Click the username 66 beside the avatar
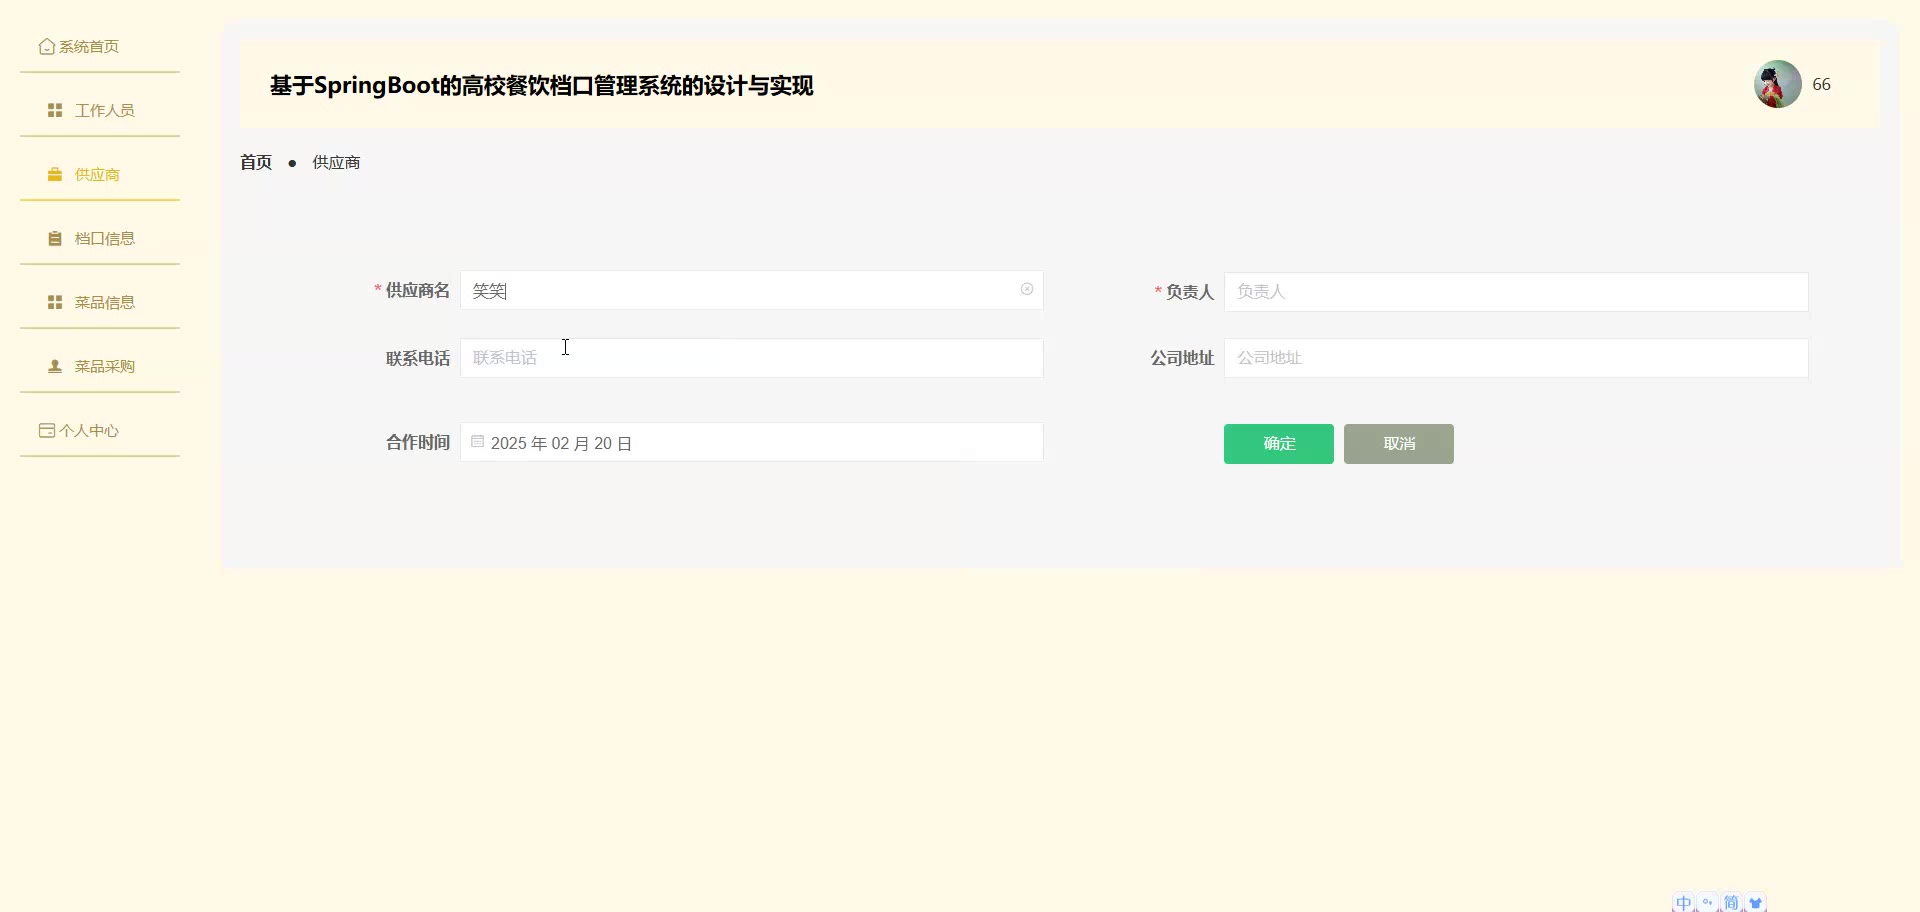The width and height of the screenshot is (1920, 912). click(1822, 85)
